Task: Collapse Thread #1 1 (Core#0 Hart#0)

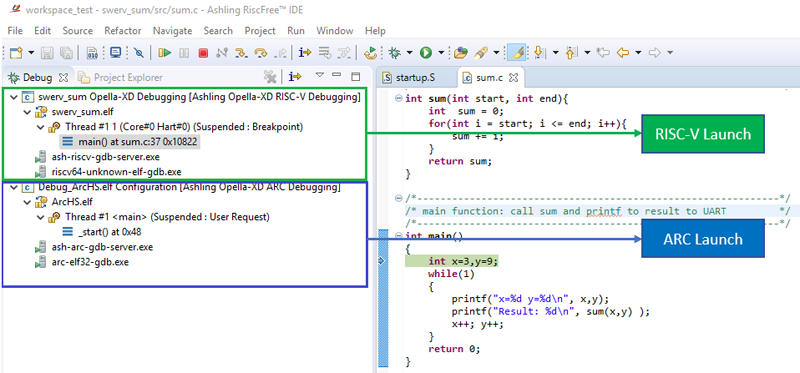Action: [x=41, y=126]
